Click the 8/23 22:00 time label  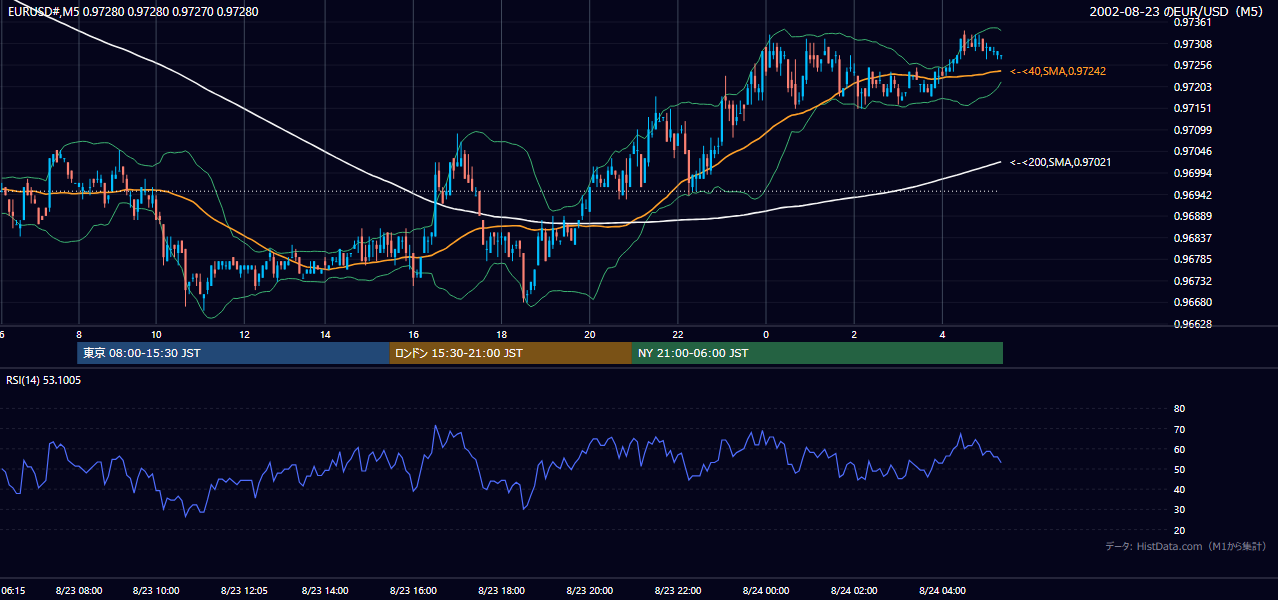tap(680, 591)
